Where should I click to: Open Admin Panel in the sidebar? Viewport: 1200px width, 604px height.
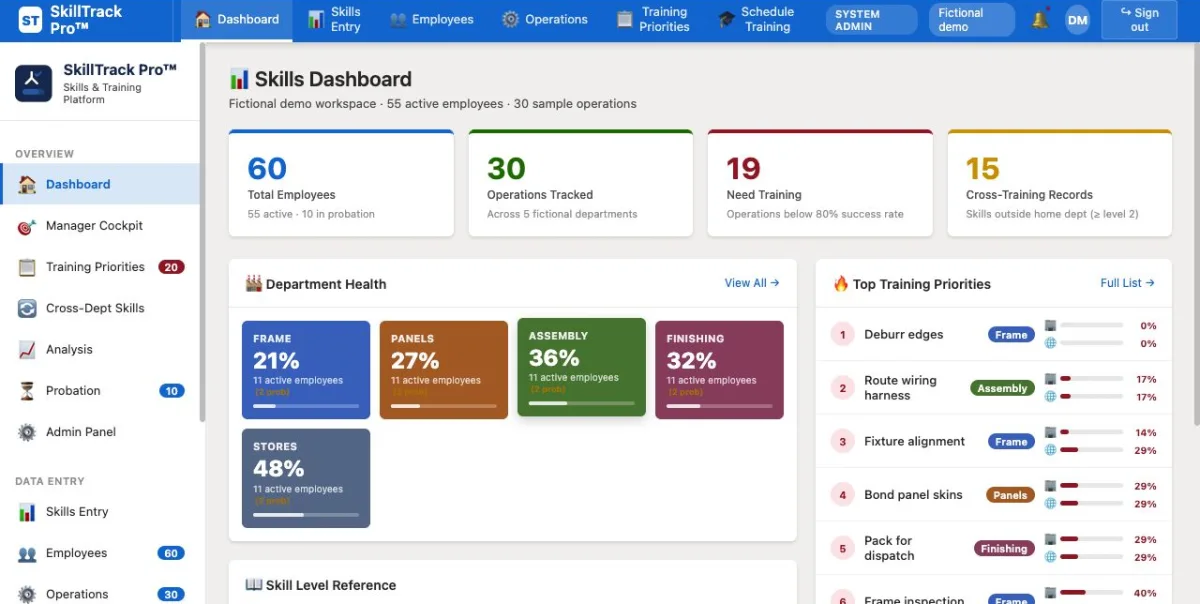coord(100,432)
